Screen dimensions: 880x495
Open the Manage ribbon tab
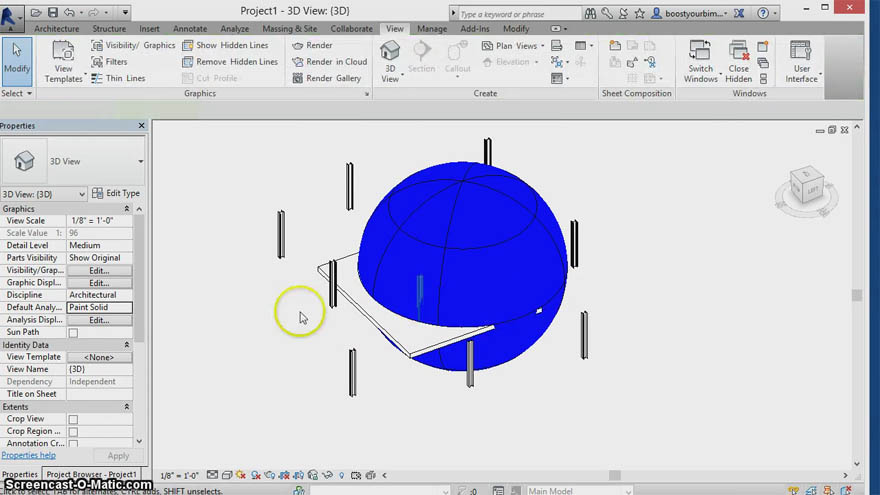(x=432, y=29)
